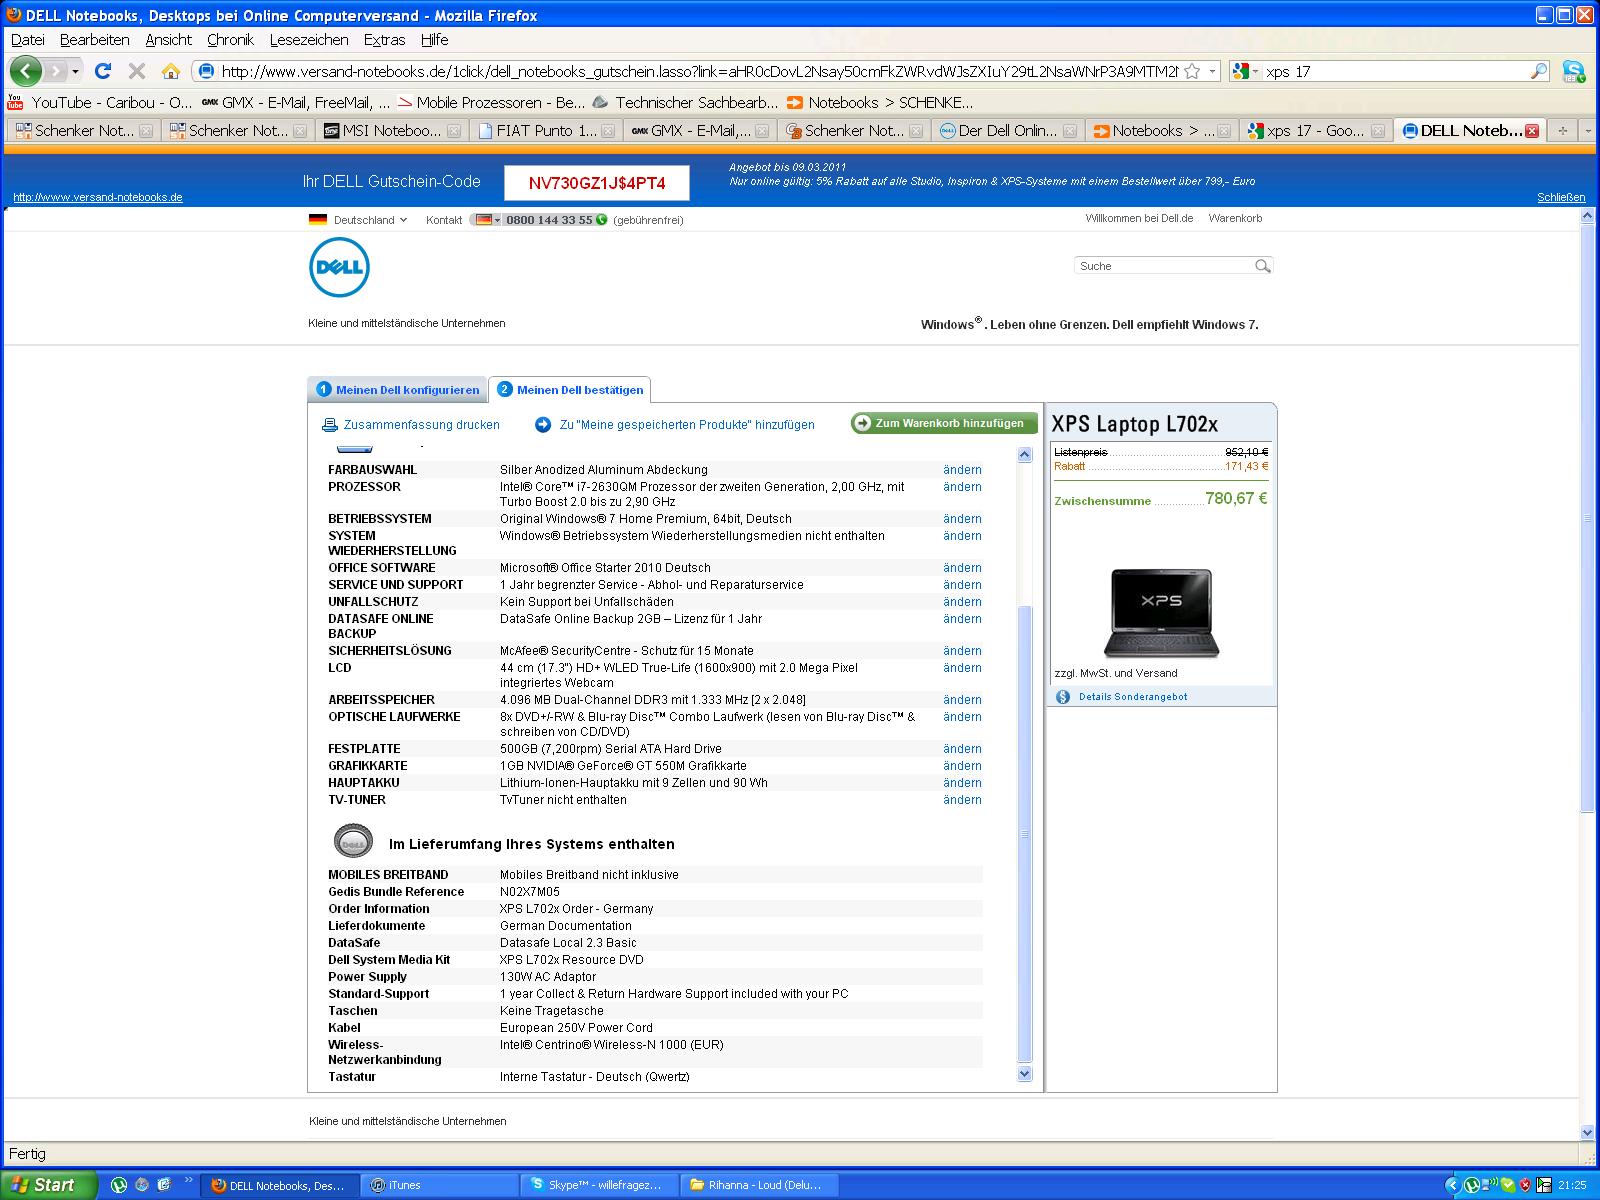This screenshot has width=1600, height=1200.
Task: Click Schließen link in coupon banner
Action: click(x=1561, y=197)
